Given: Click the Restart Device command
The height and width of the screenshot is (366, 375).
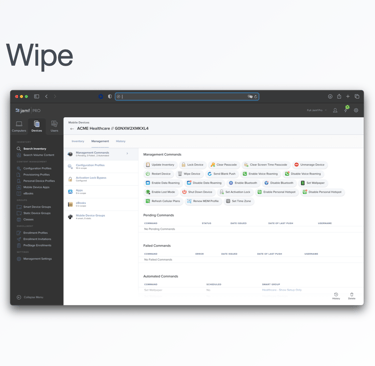Looking at the screenshot, I should click(158, 174).
